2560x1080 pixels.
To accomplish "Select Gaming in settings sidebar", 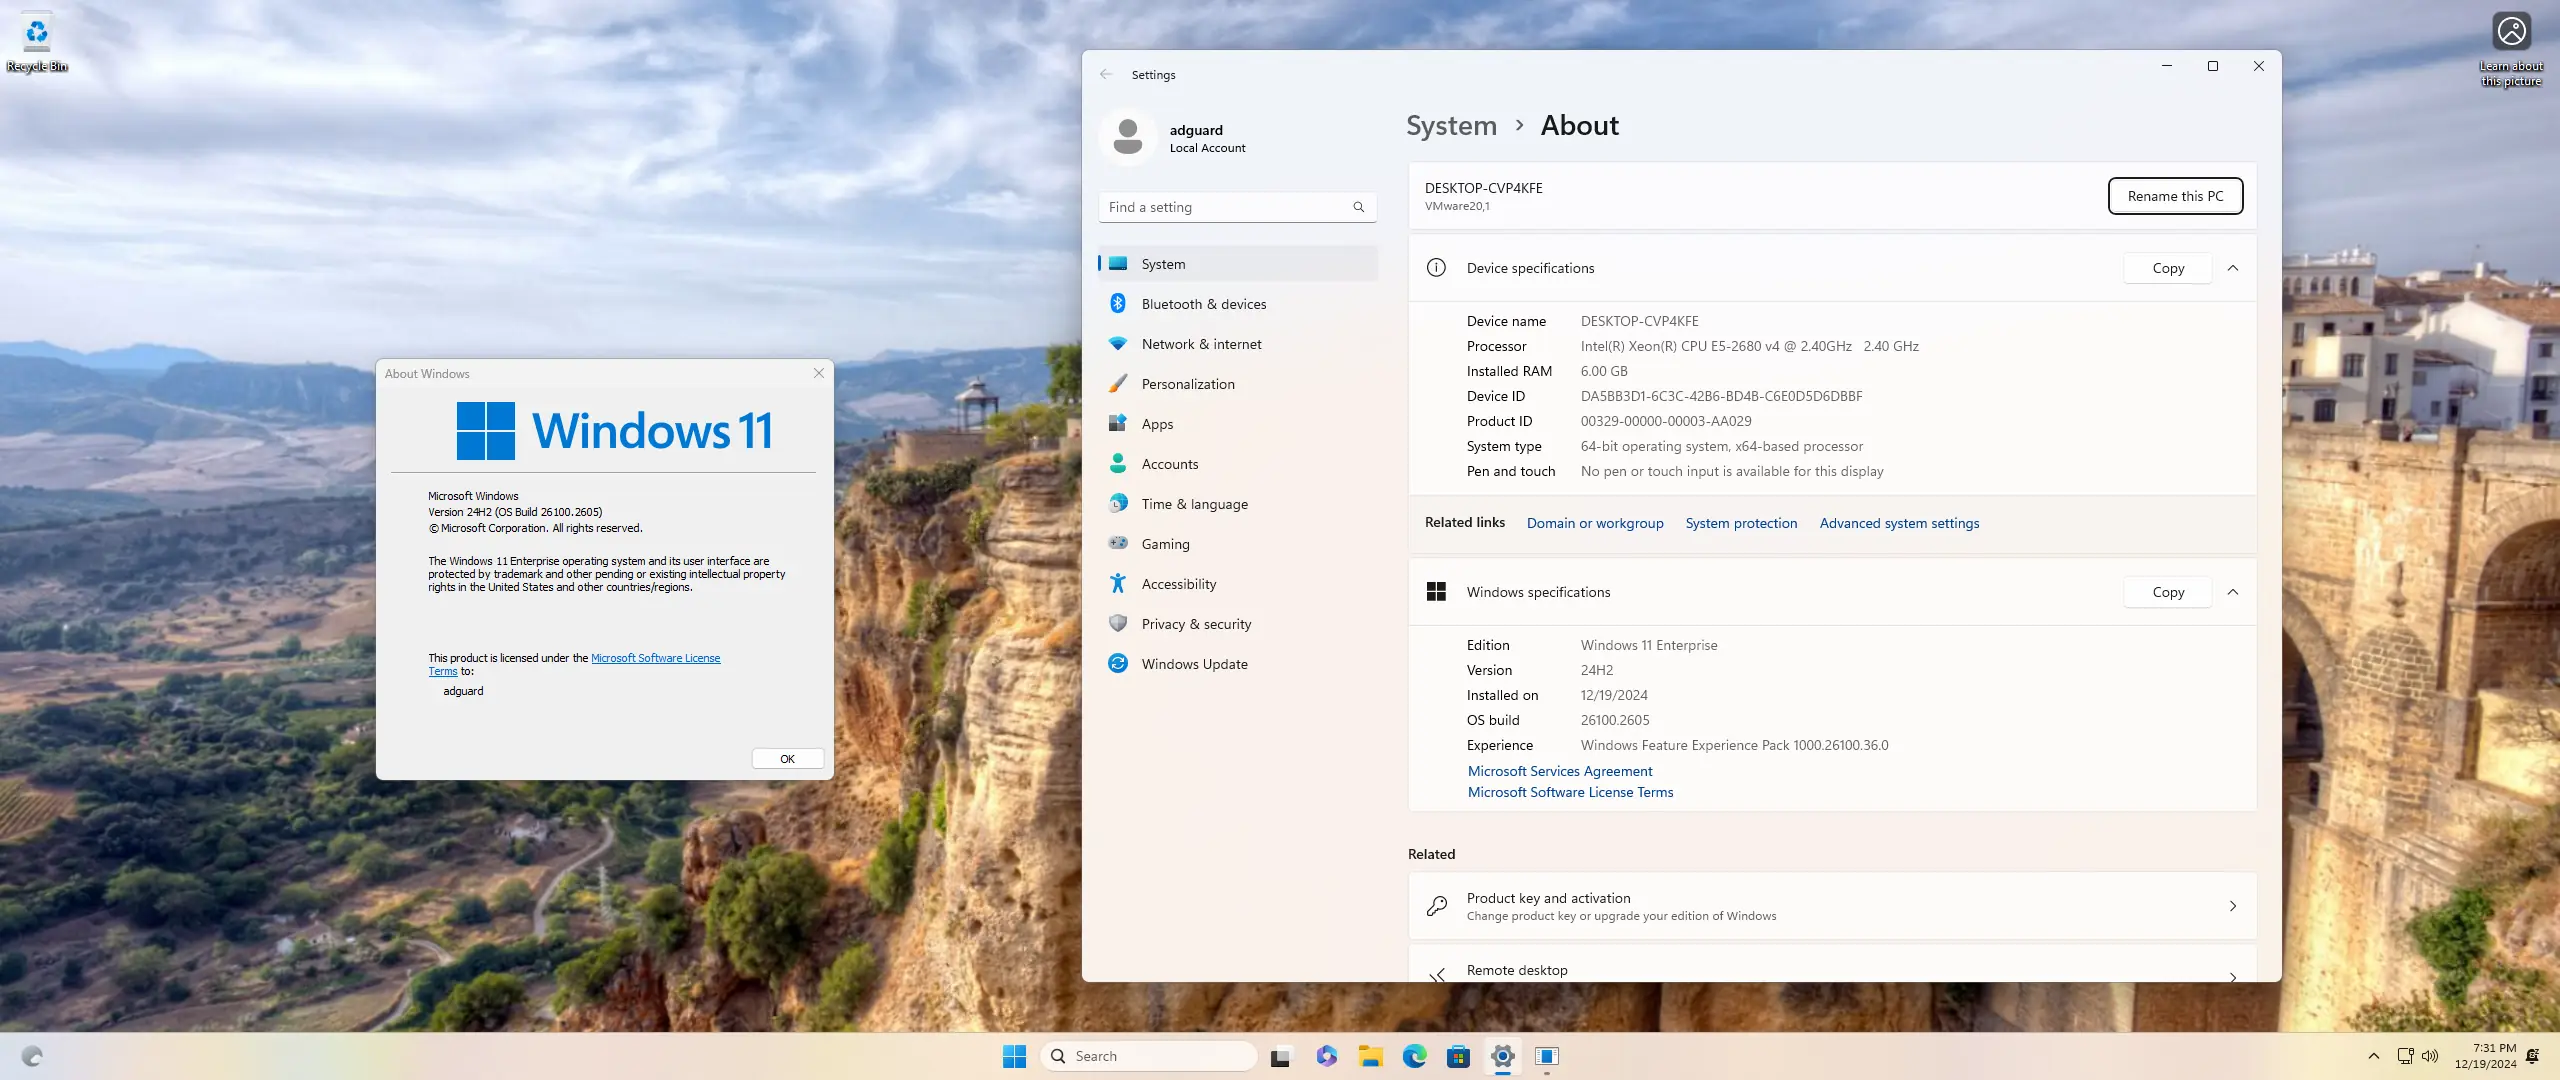I will pos(1165,544).
